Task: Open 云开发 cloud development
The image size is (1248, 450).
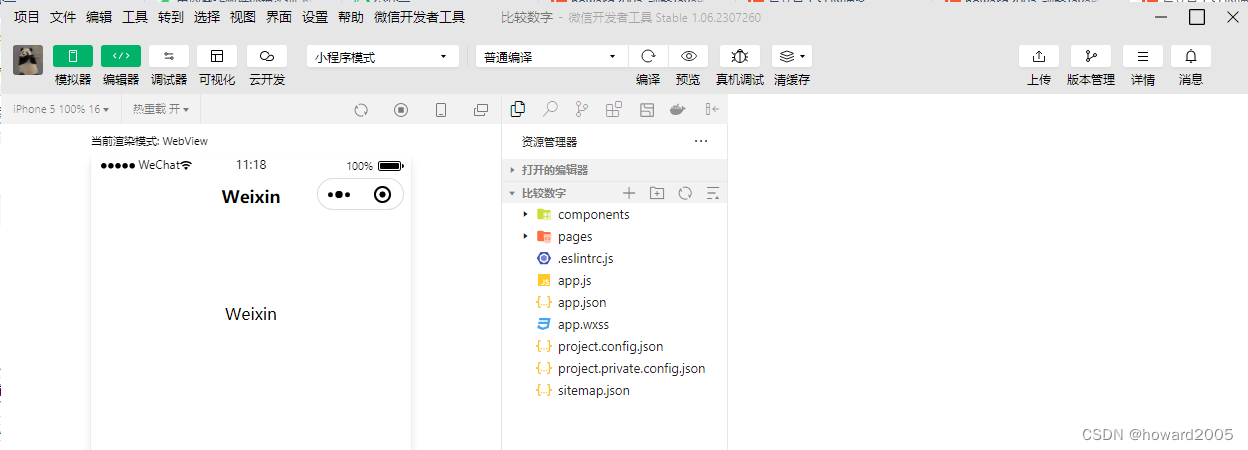Action: click(x=267, y=56)
